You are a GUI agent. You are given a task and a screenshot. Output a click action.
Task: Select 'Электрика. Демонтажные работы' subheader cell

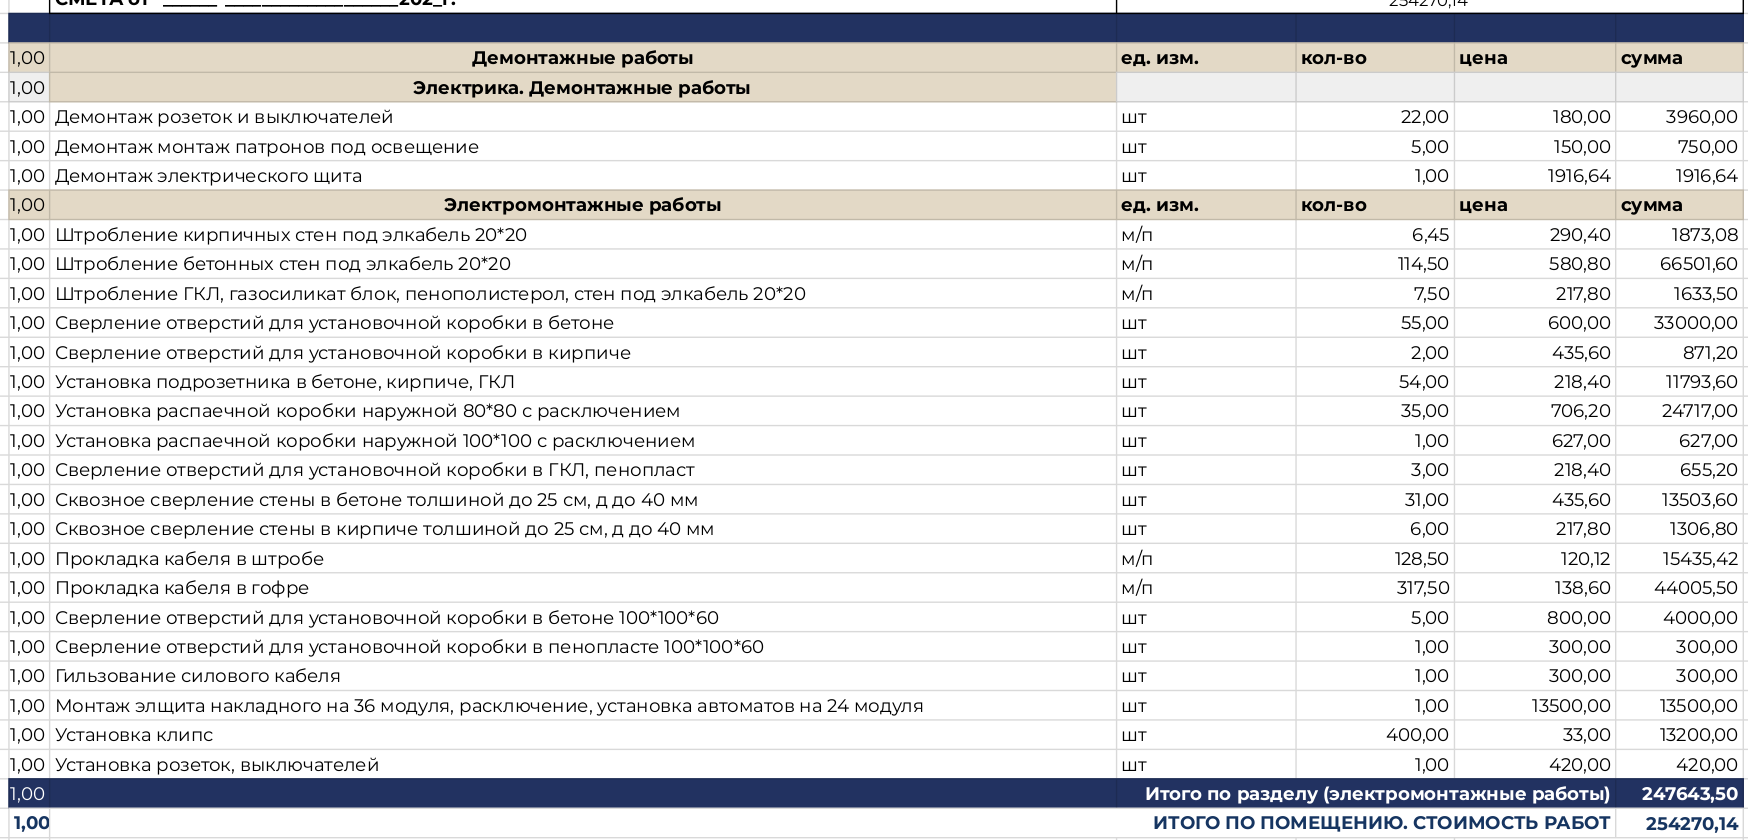(582, 88)
